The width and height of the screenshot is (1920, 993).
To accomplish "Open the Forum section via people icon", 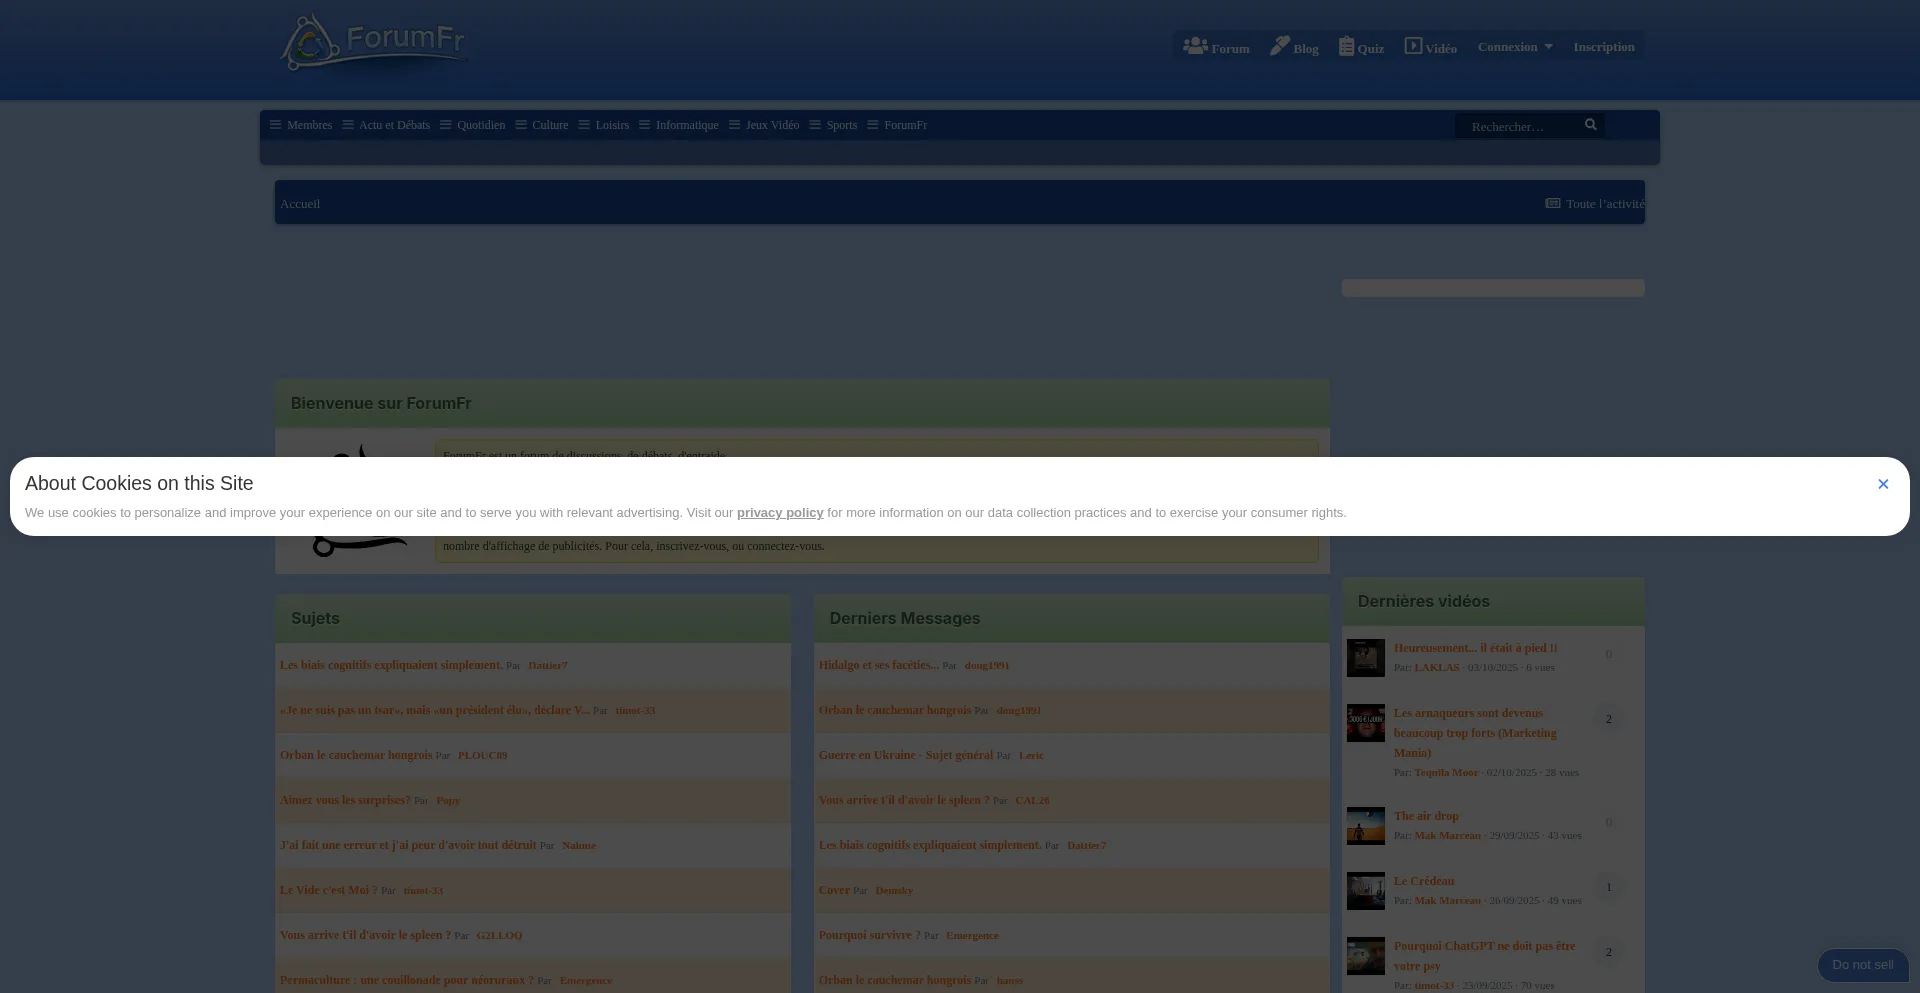I will pyautogui.click(x=1195, y=46).
